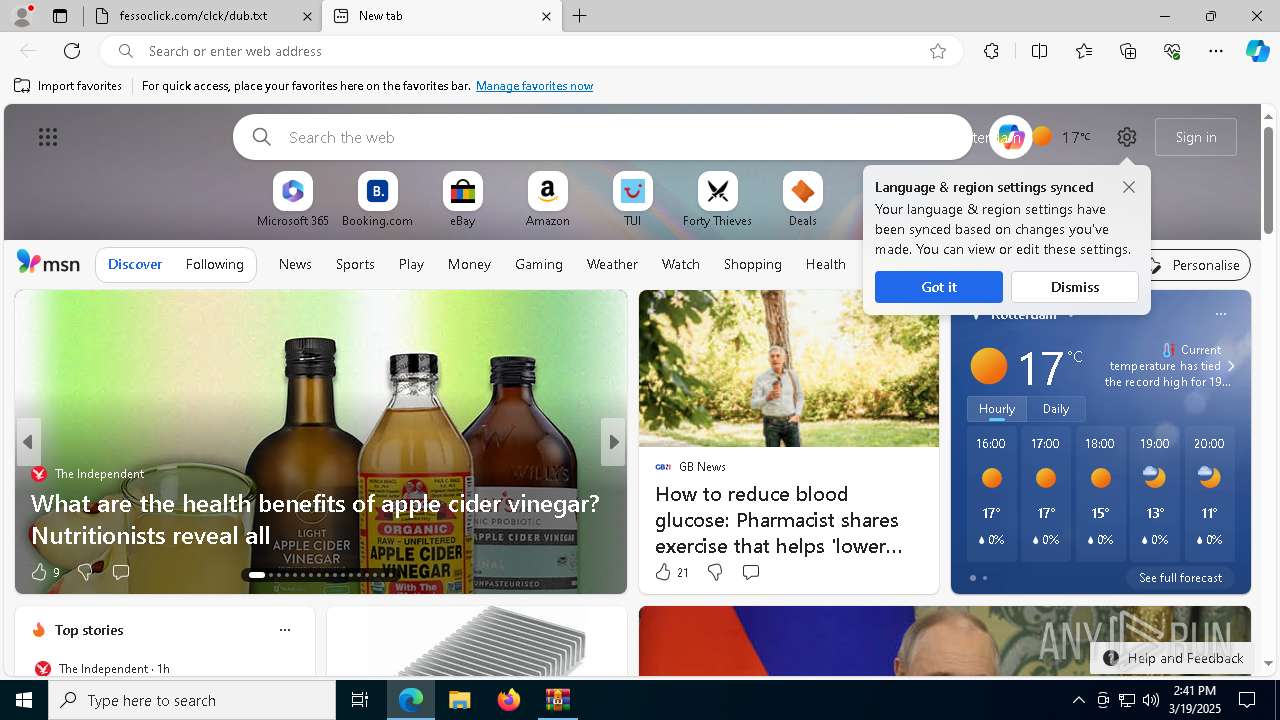The width and height of the screenshot is (1280, 720).
Task: Open Top stories more options ellipsis
Action: coord(285,630)
